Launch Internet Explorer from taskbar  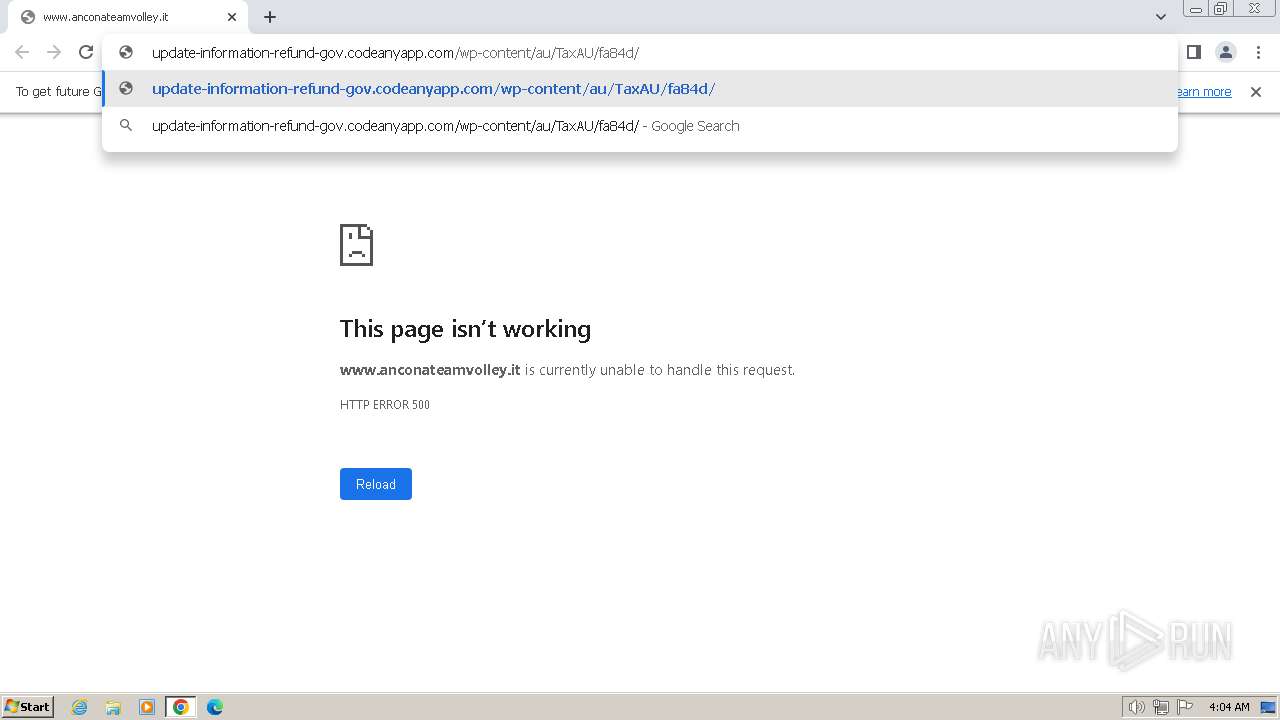point(80,707)
